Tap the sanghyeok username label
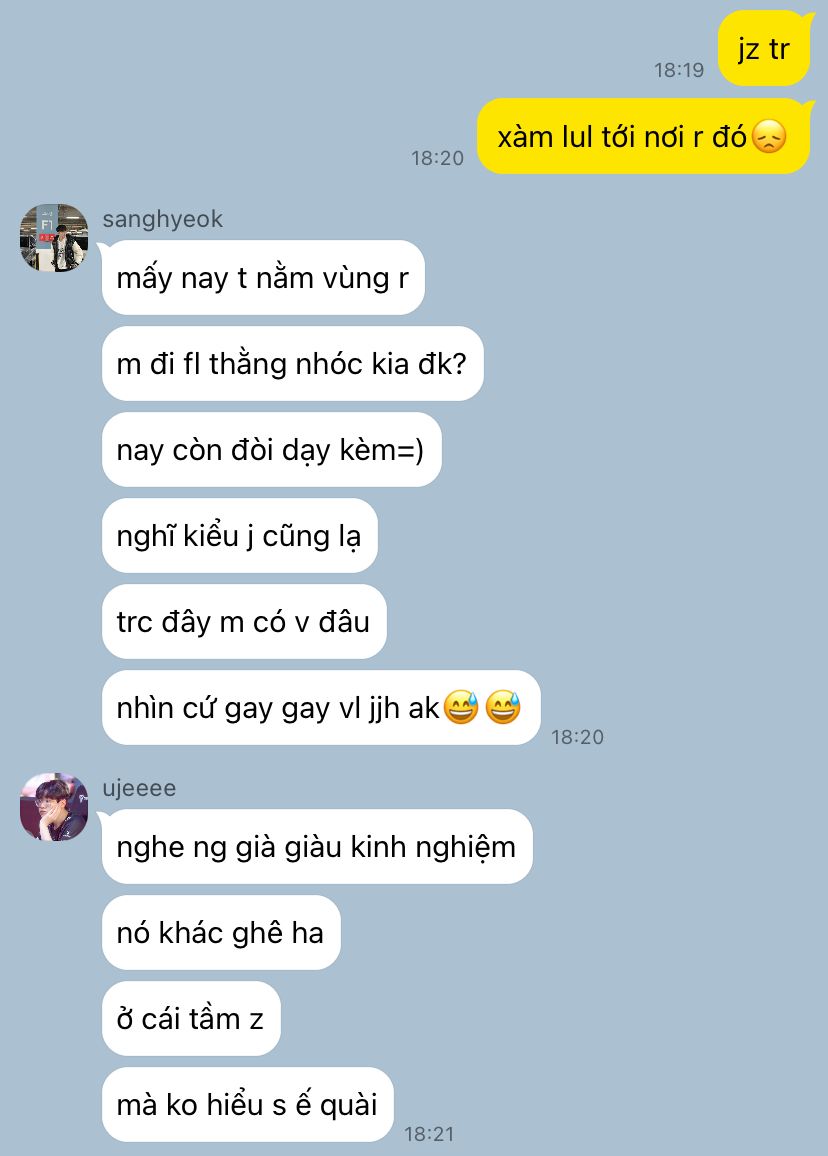 [162, 219]
